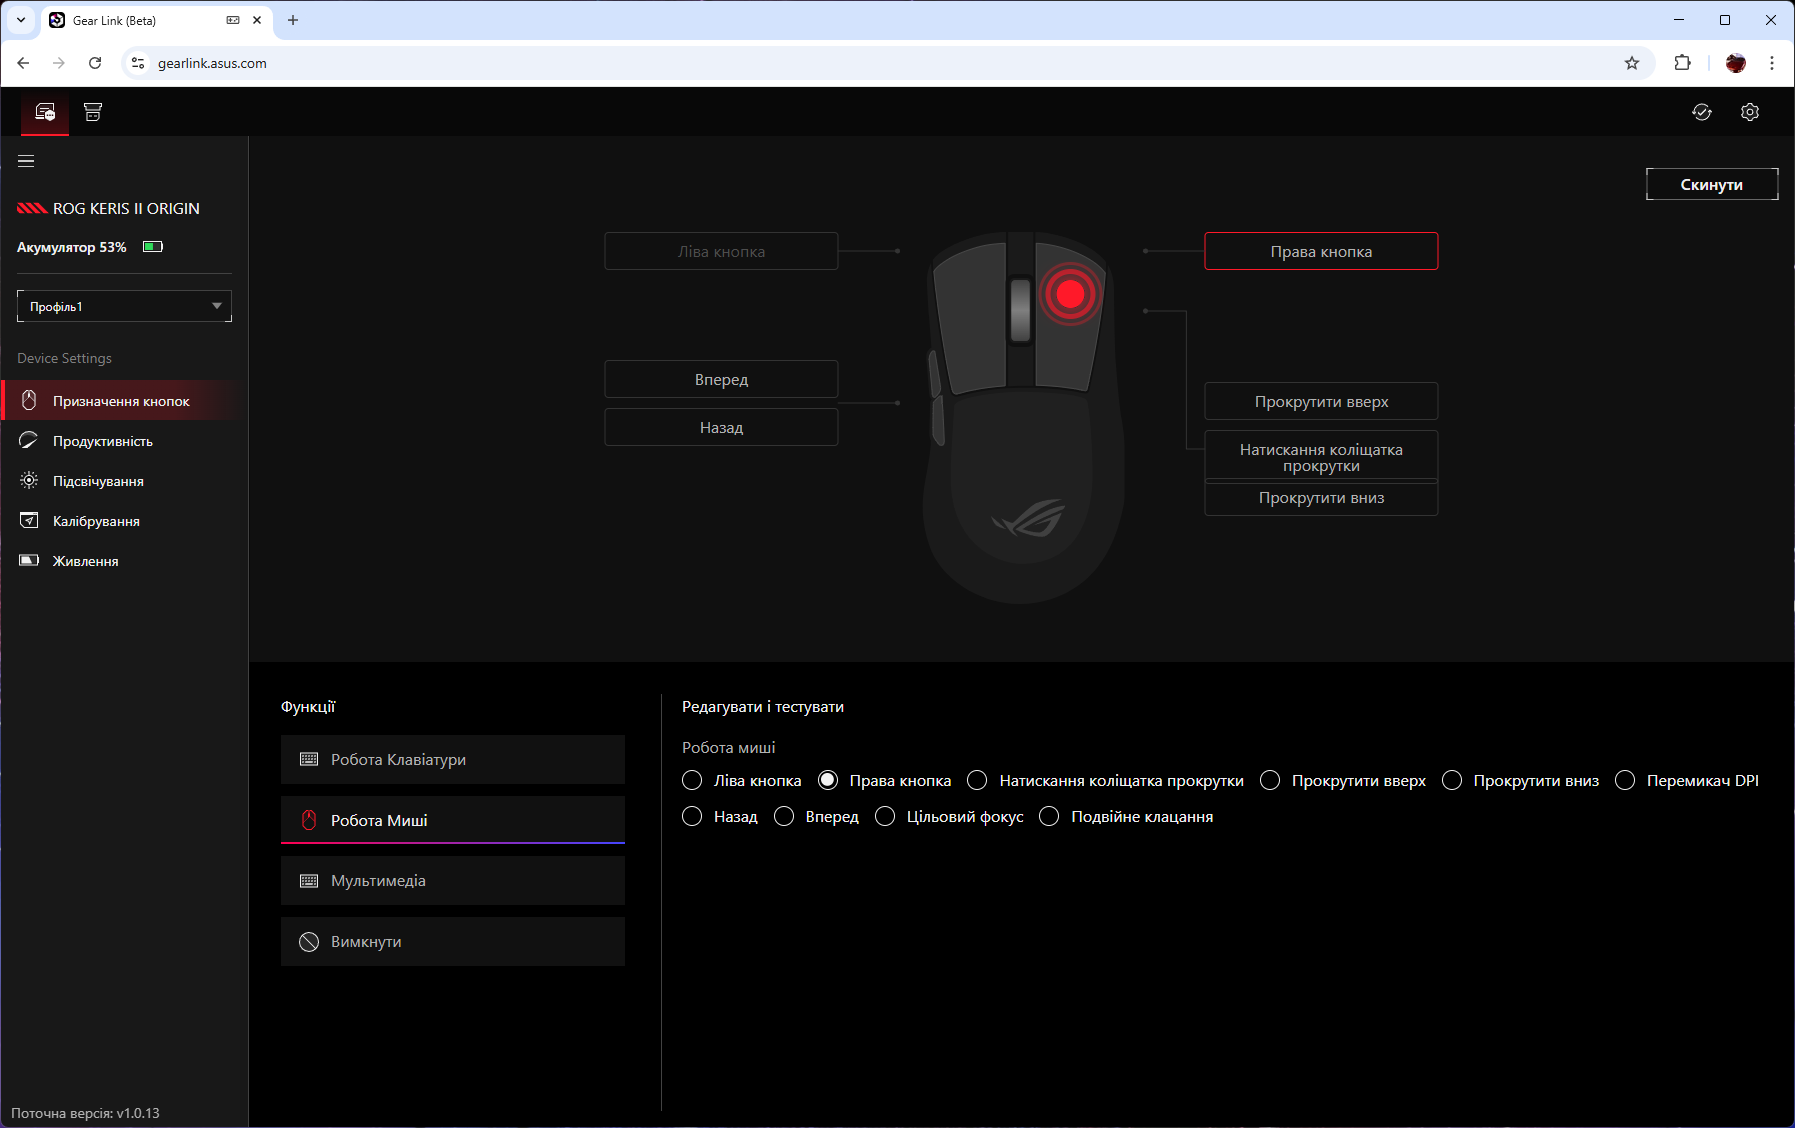Open Калібрування section
Viewport: 1795px width, 1128px height.
[124, 521]
